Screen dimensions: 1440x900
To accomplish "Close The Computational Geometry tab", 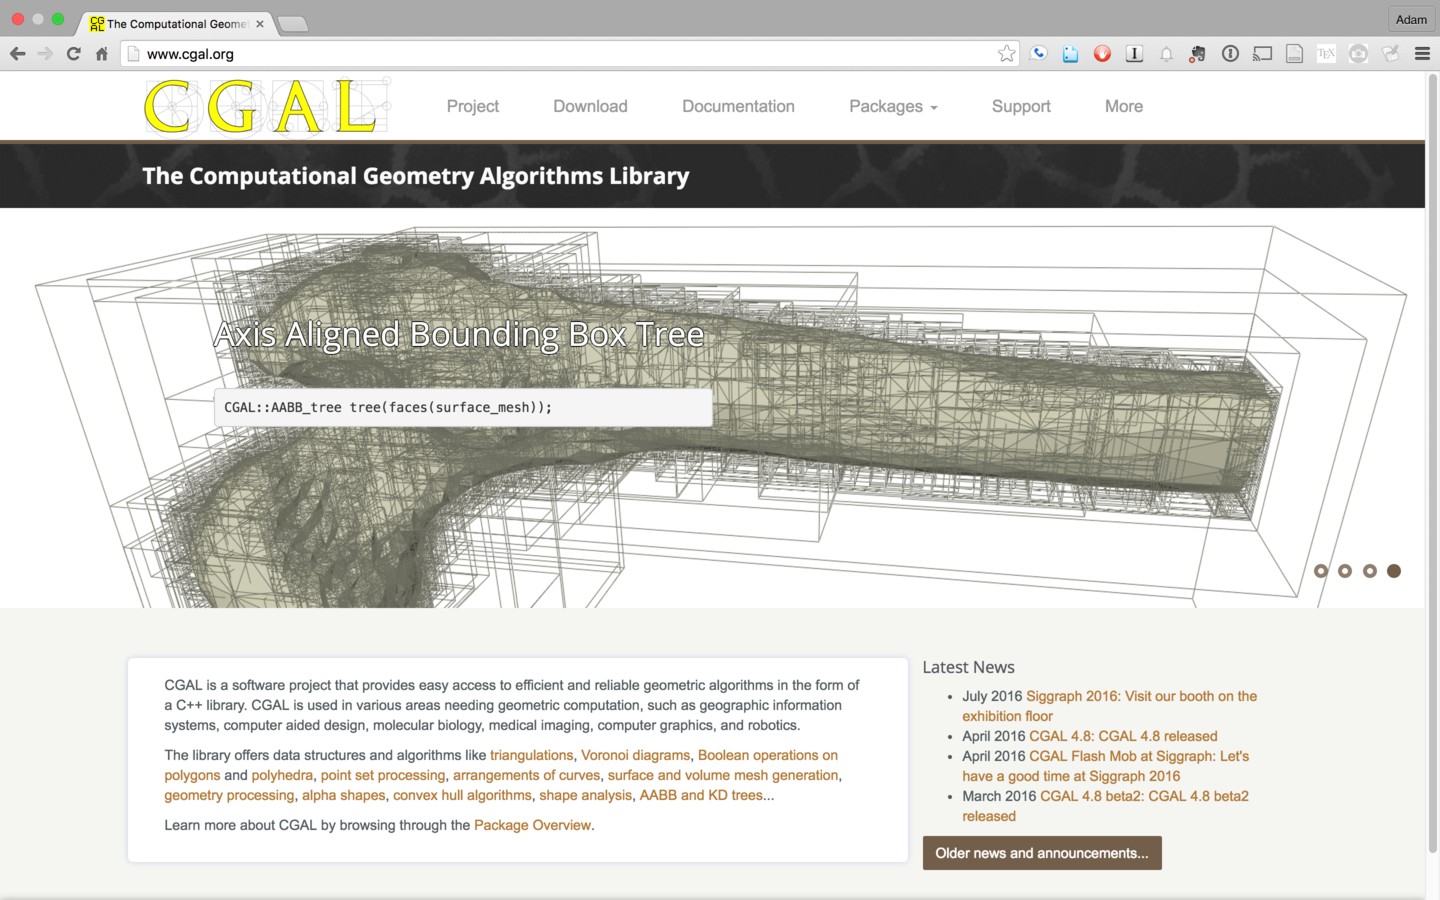I will 260,24.
